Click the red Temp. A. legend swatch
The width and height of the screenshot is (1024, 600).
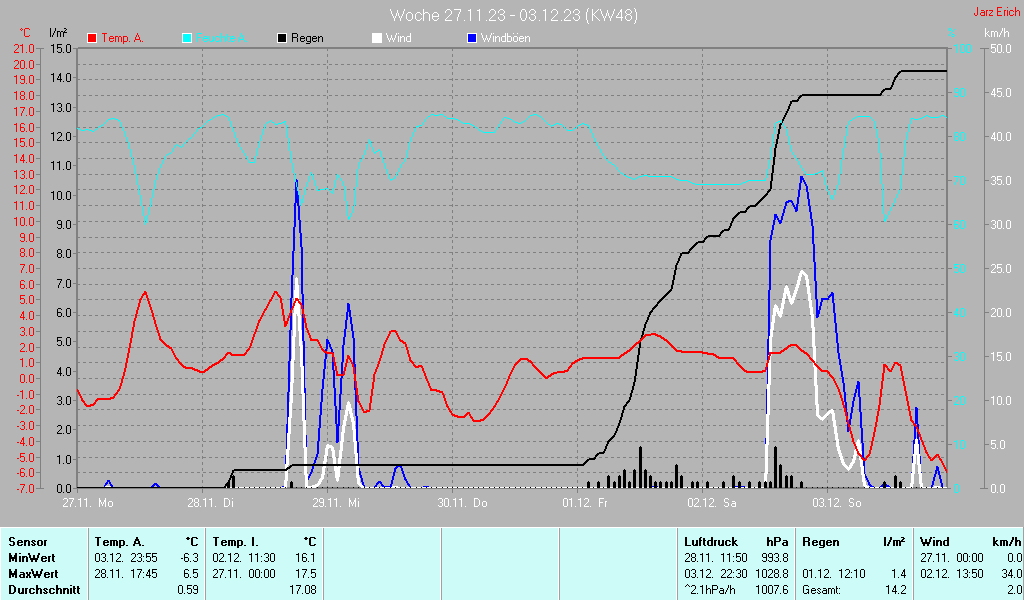point(92,39)
